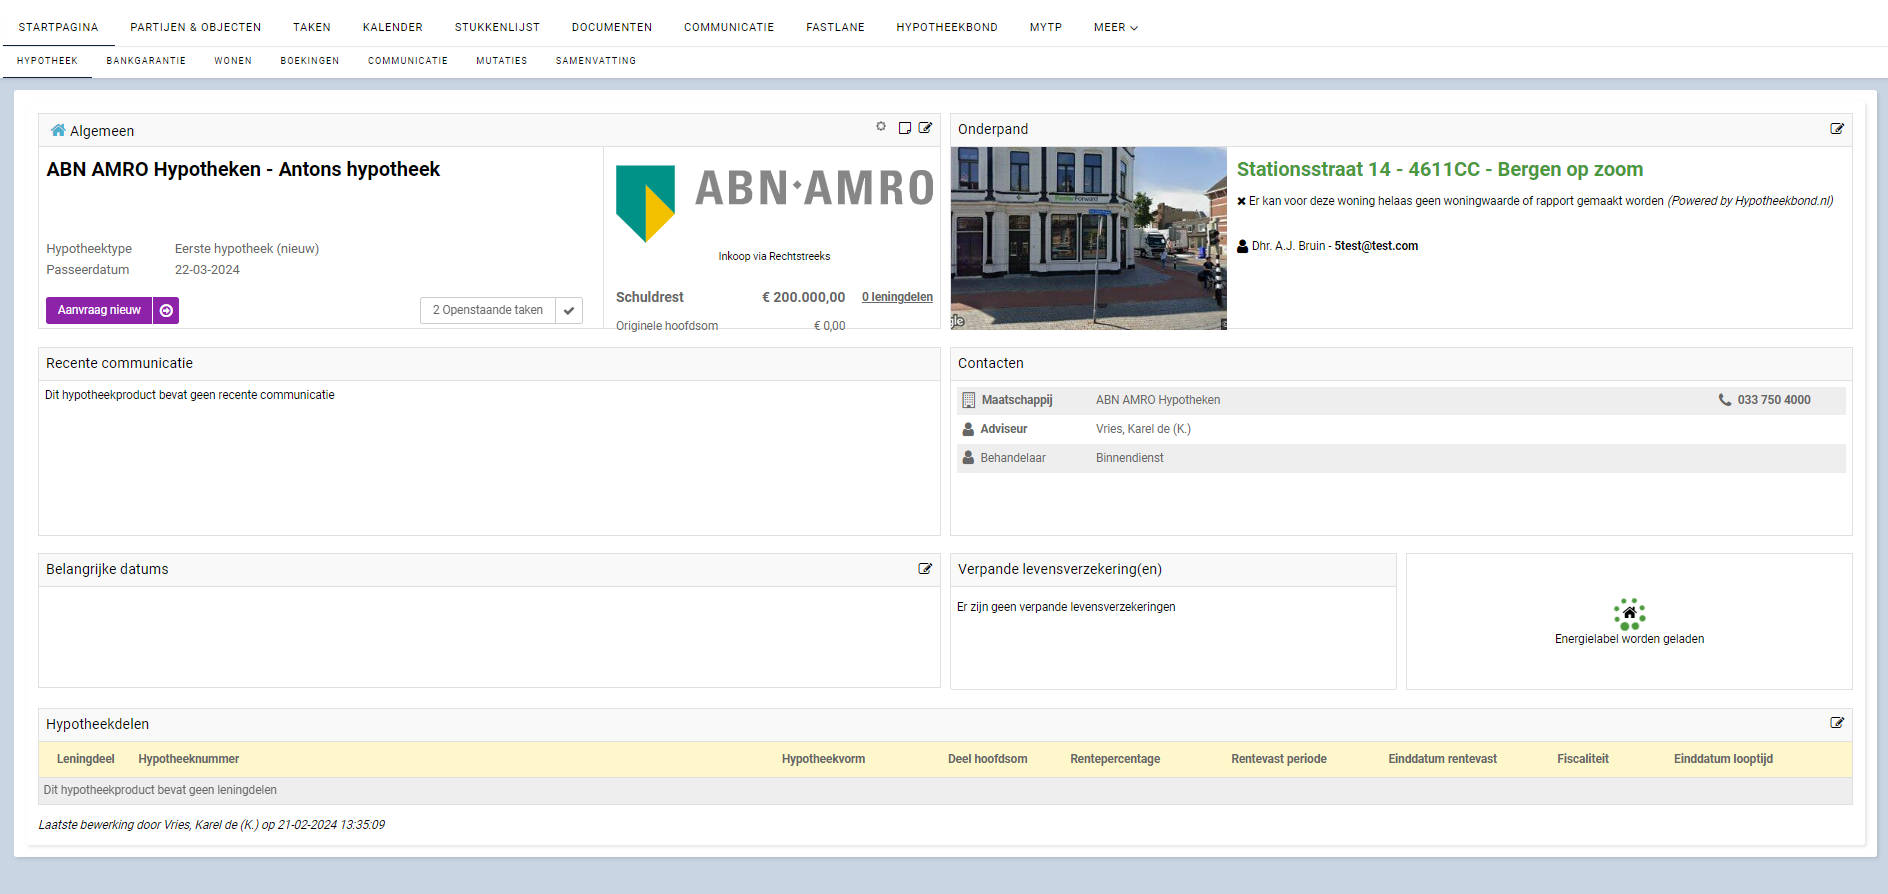Click adviseur name Vries, Karel de (K.)

point(1143,429)
